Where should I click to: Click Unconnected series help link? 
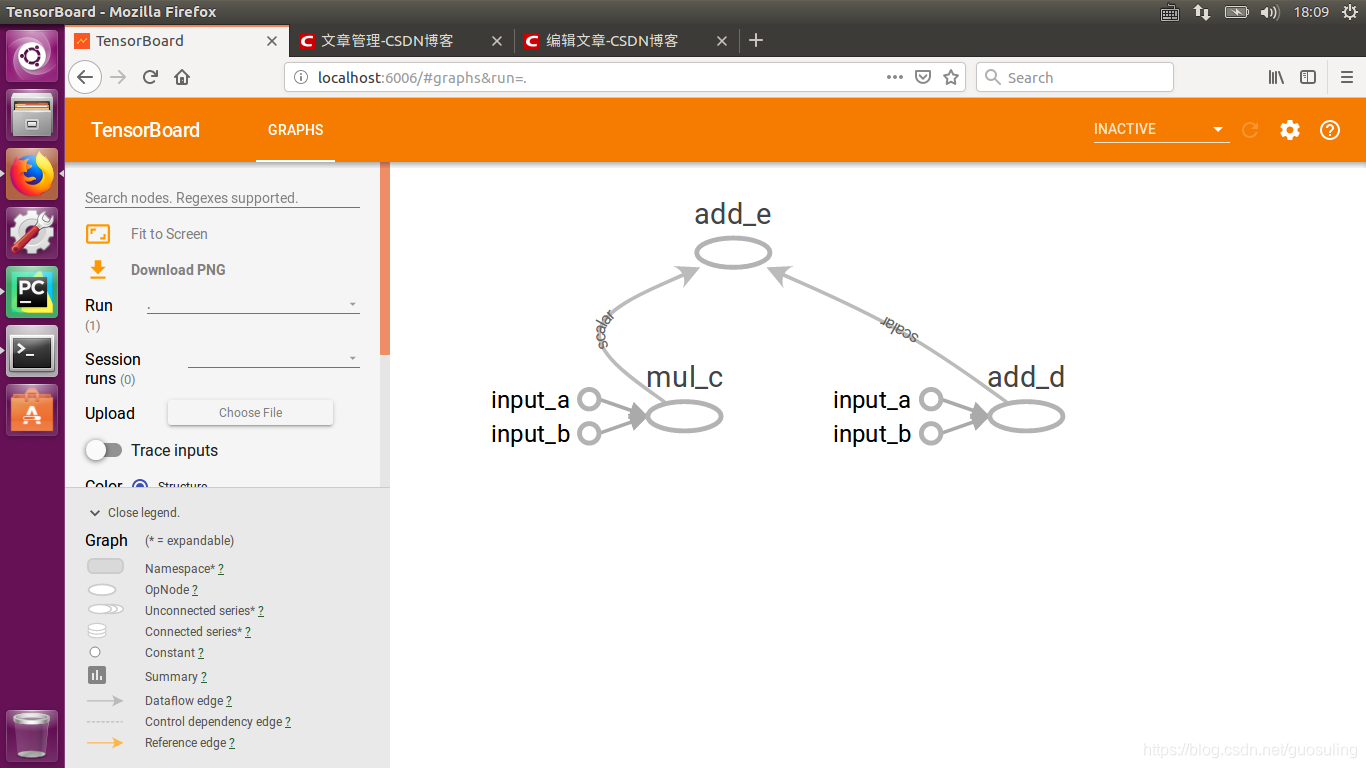pyautogui.click(x=261, y=611)
